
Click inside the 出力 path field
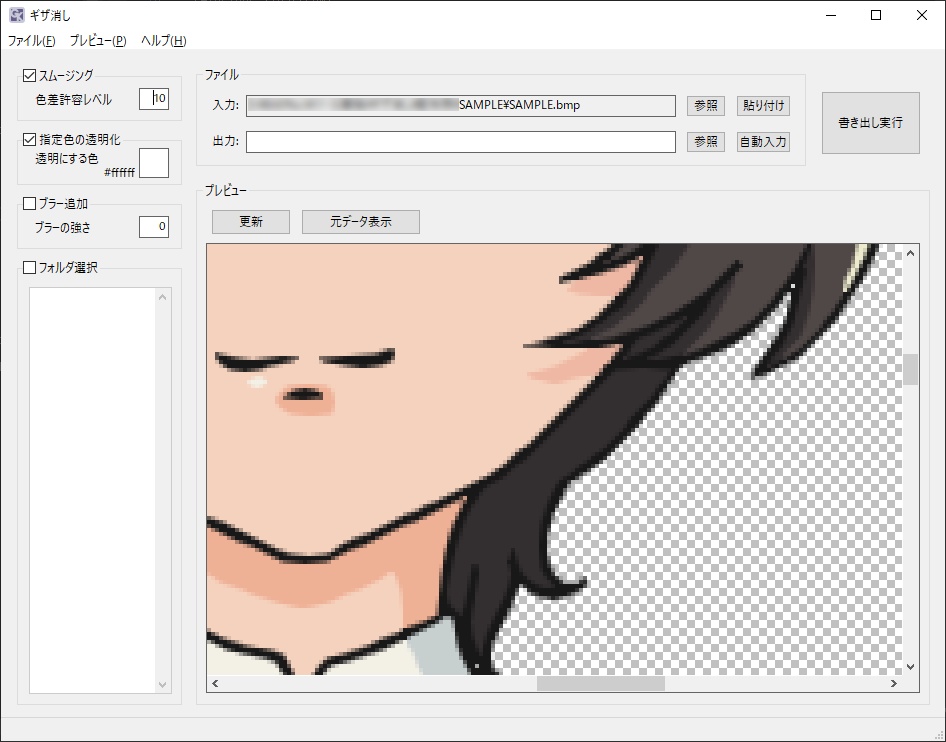pyautogui.click(x=460, y=141)
